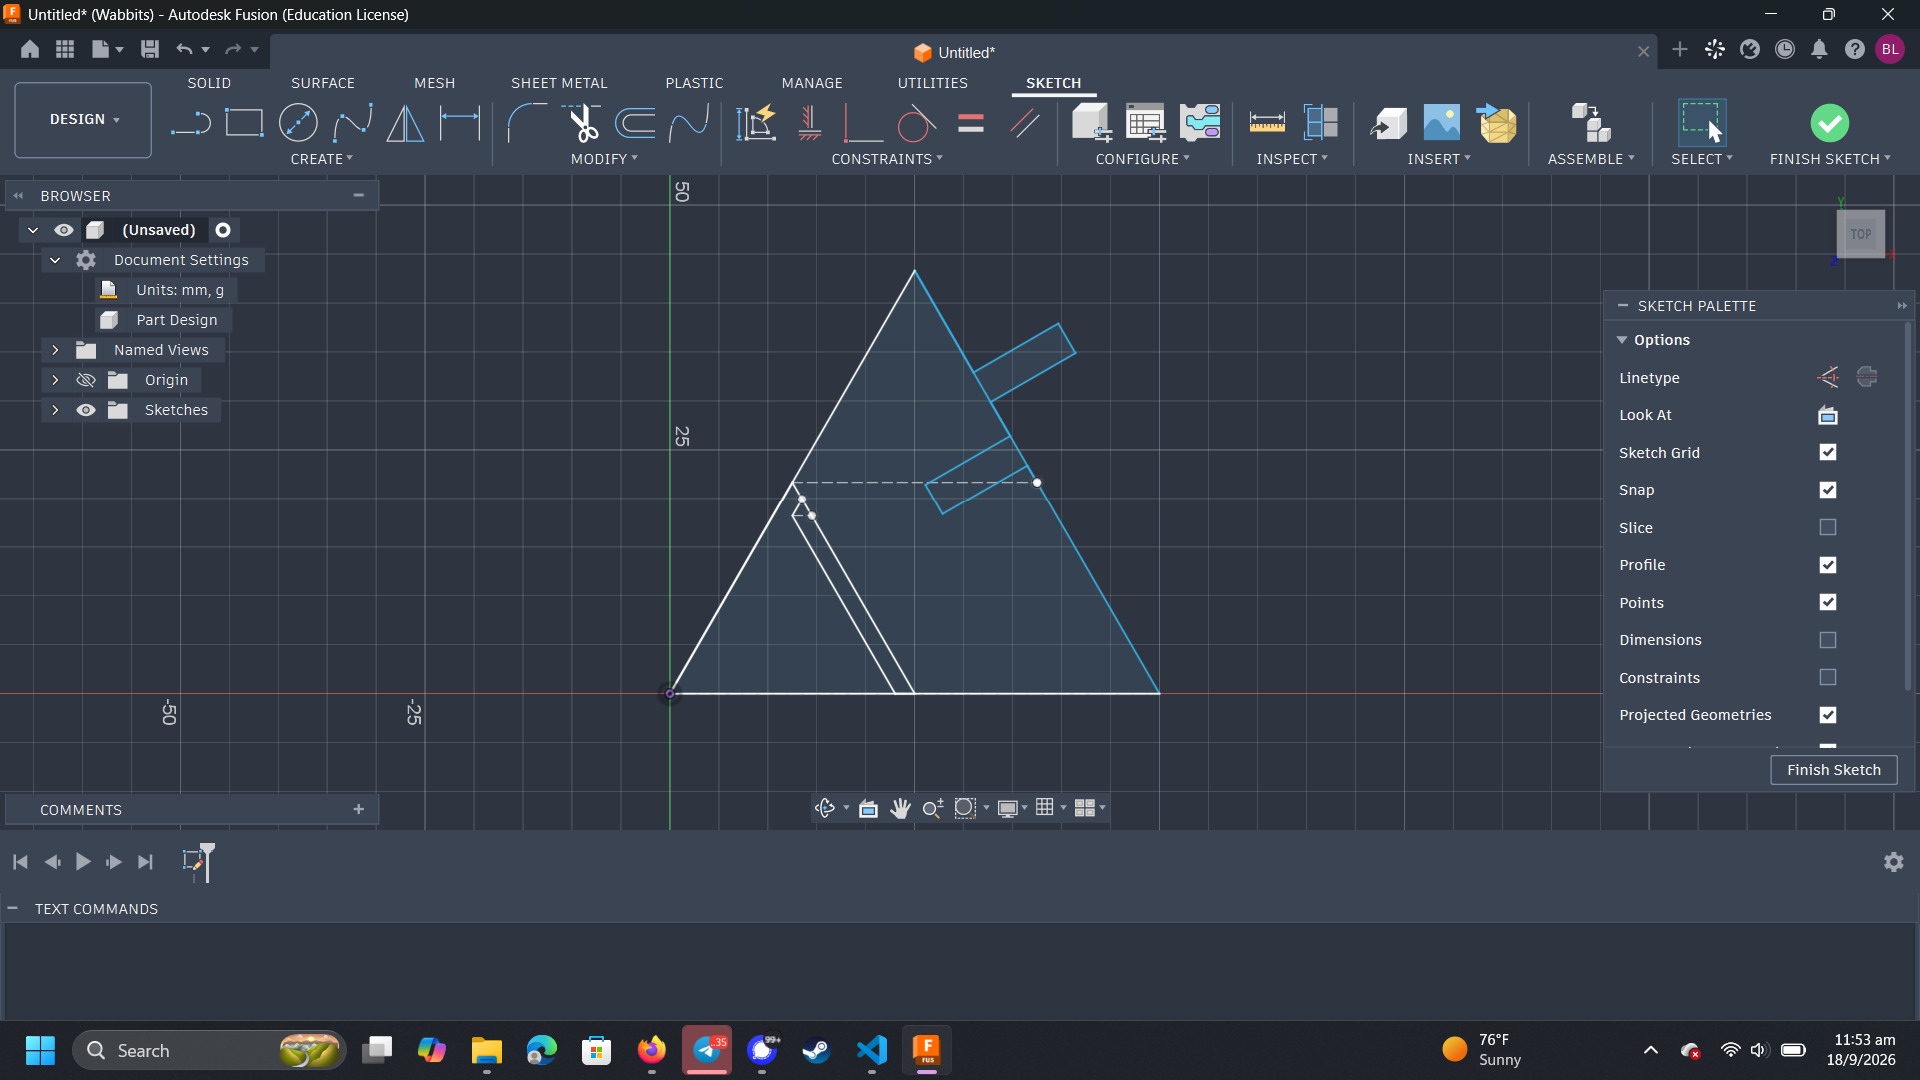1920x1080 pixels.
Task: Click the Finish Sketch button in palette
Action: [x=1833, y=770]
